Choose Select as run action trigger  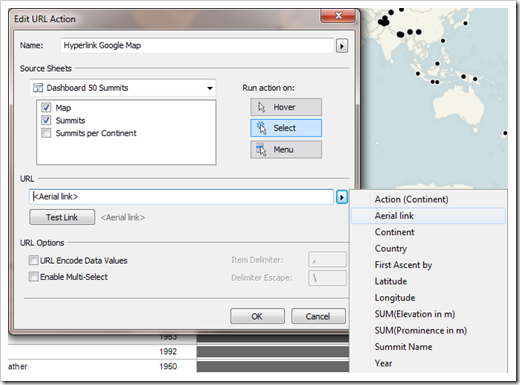tap(286, 128)
